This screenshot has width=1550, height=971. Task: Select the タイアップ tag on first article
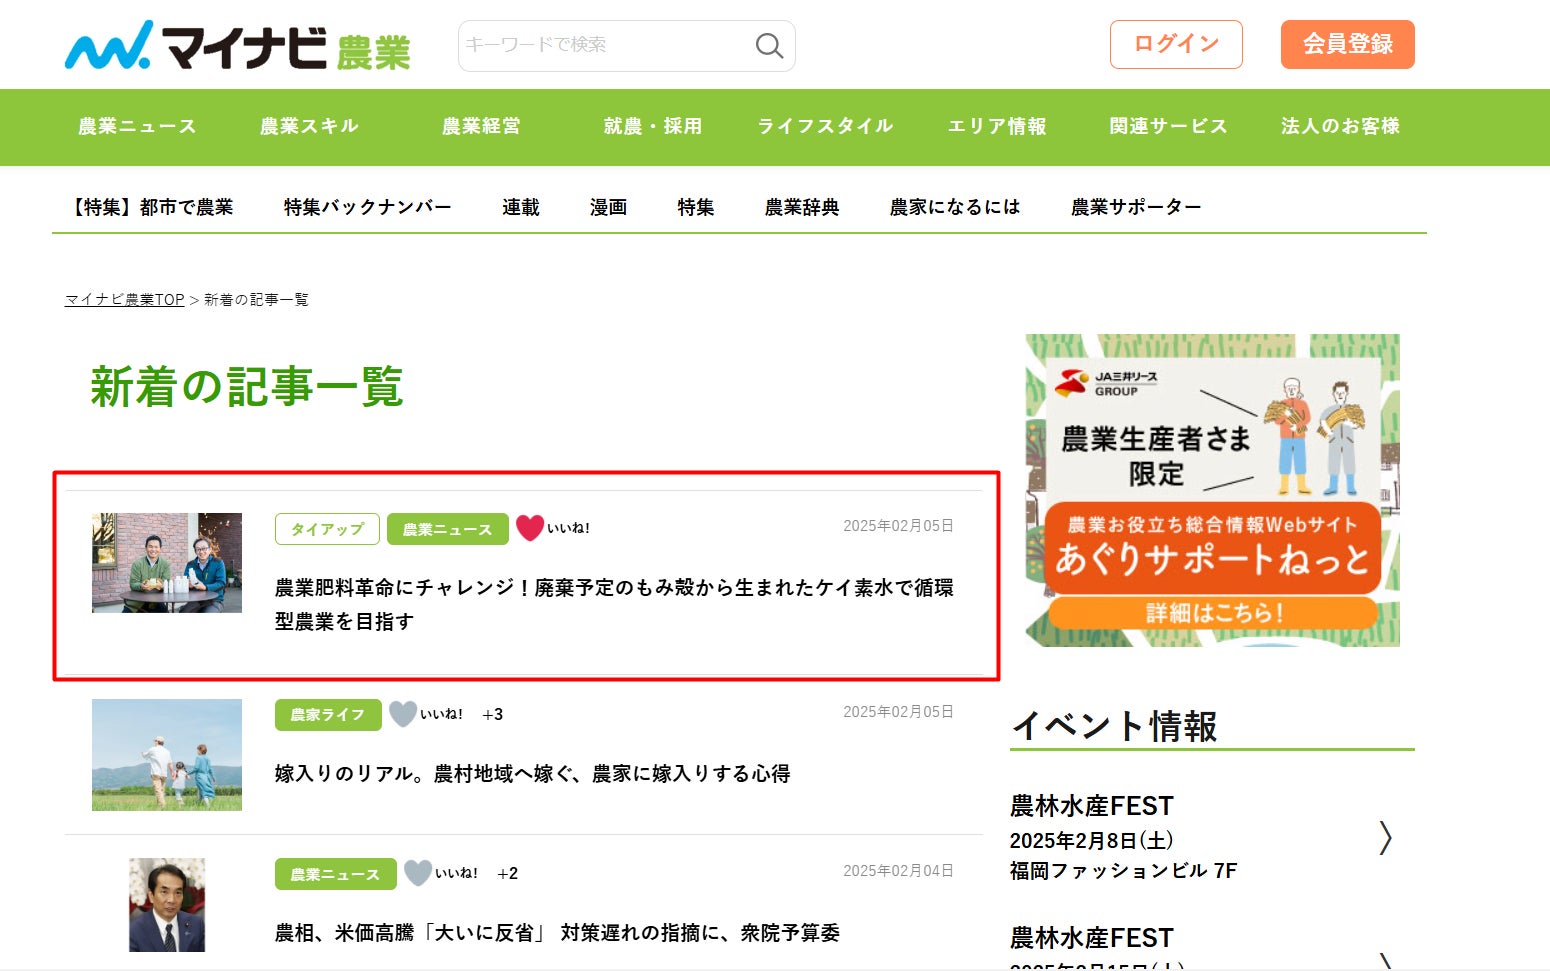pyautogui.click(x=327, y=529)
